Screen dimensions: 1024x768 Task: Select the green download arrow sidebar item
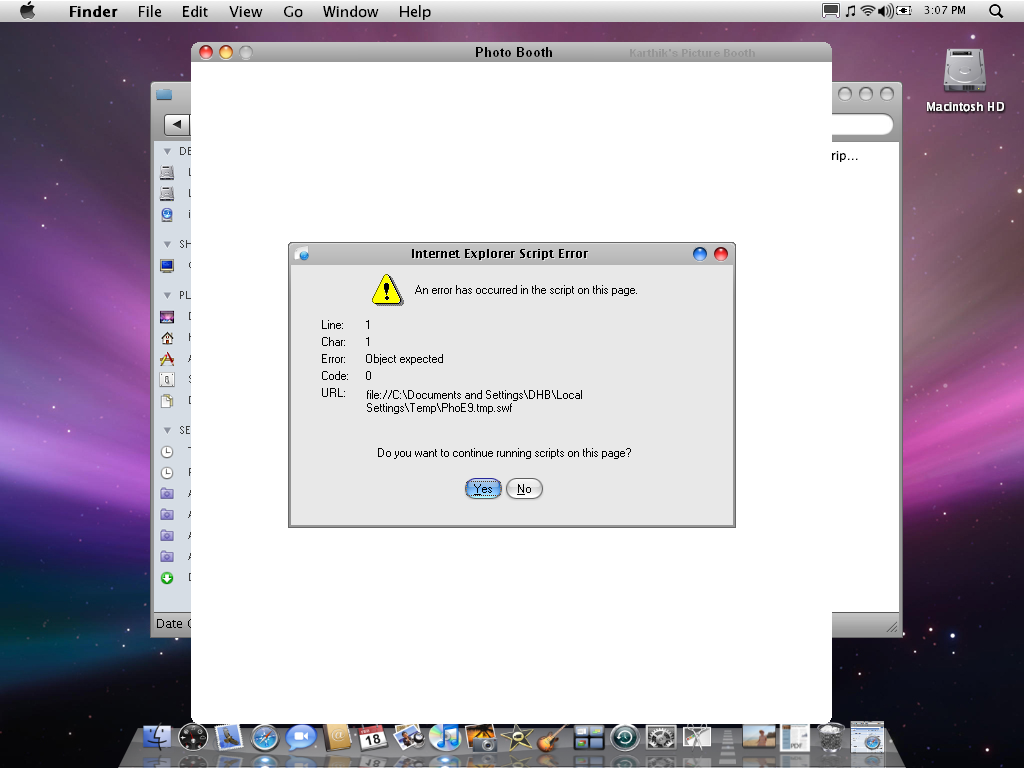click(x=167, y=578)
